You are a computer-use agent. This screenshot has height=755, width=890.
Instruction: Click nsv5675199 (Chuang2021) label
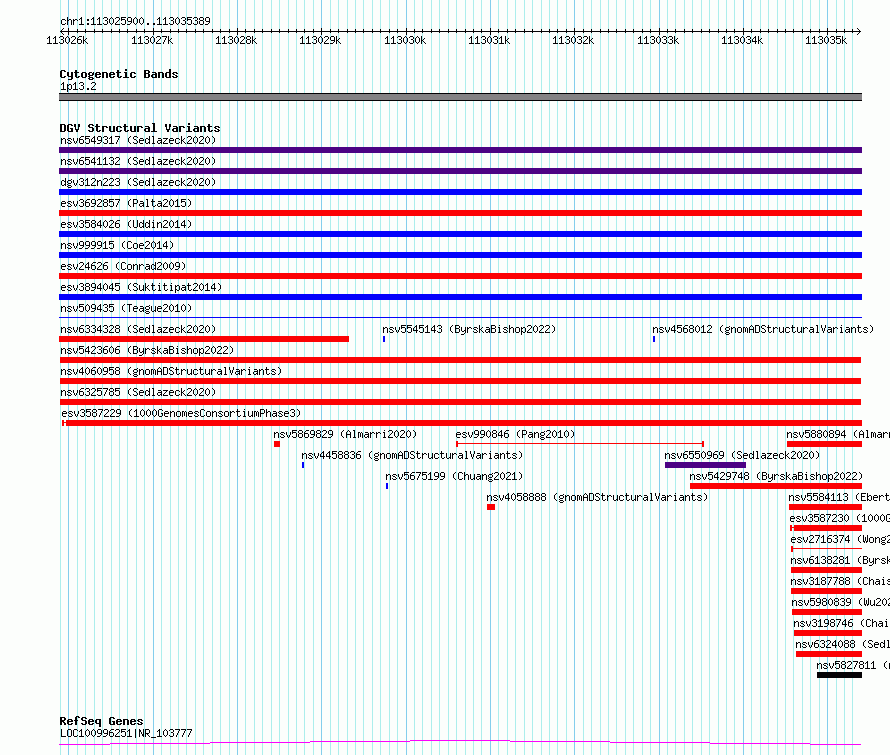[454, 476]
